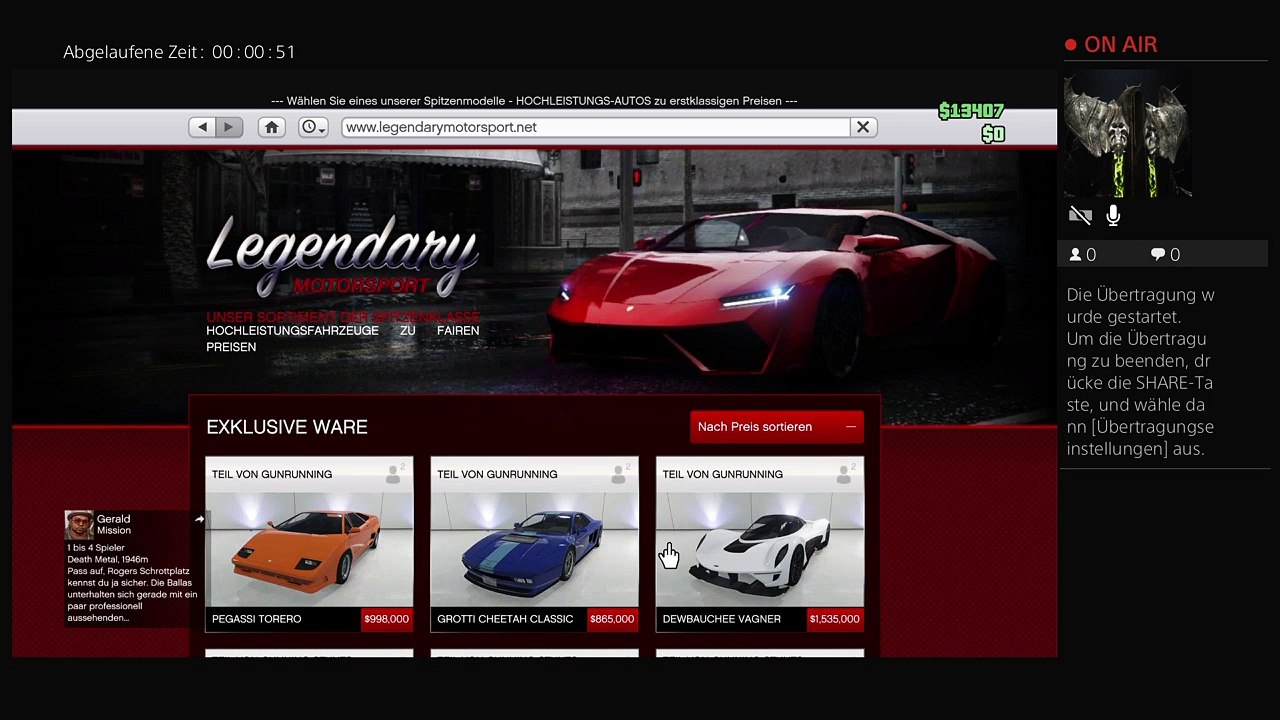
Task: Click the DEWBAUCHEE VAGNER name label
Action: (721, 619)
